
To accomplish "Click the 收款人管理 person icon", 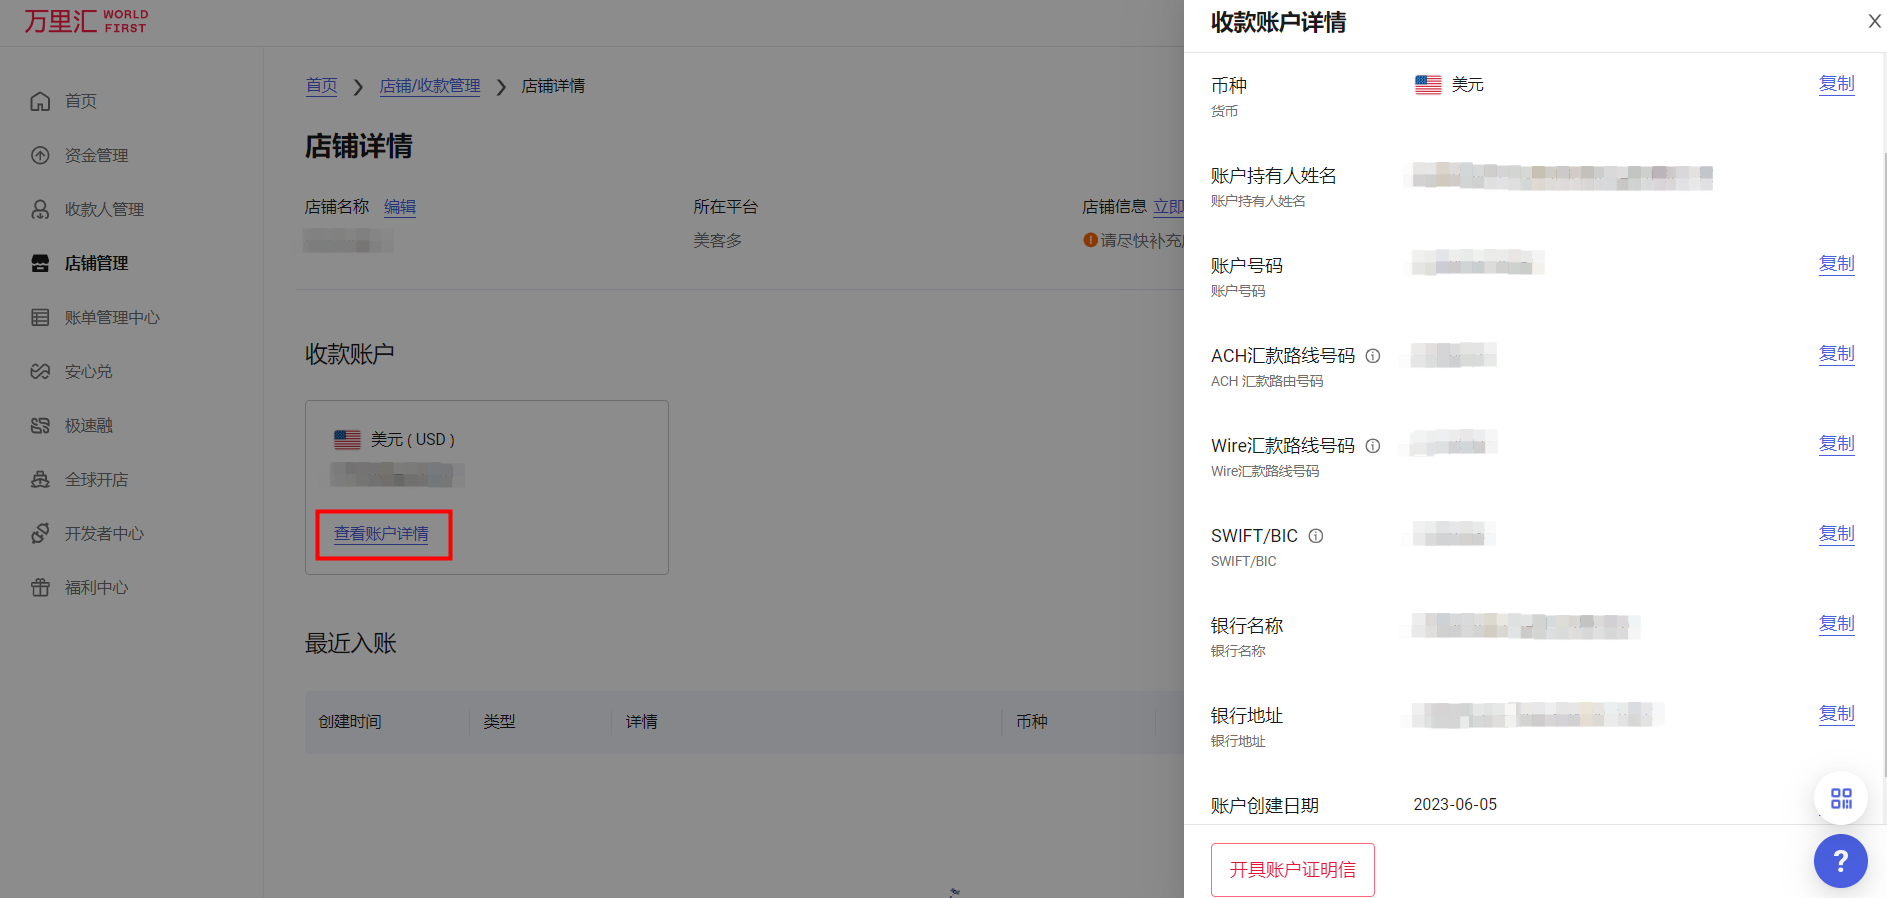I will (x=40, y=209).
